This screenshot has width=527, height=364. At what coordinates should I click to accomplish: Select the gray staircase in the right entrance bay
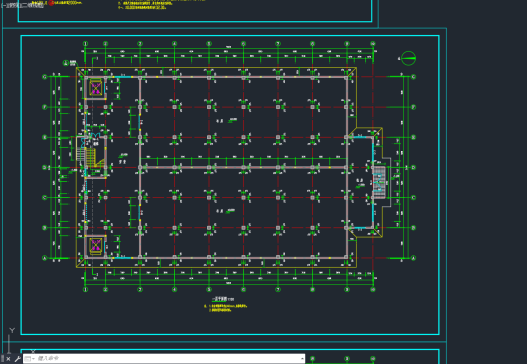point(379,182)
